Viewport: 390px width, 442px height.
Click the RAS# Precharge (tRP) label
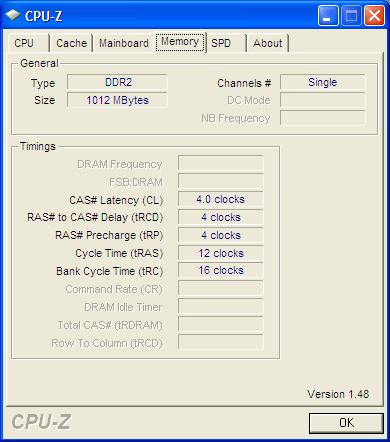(109, 235)
